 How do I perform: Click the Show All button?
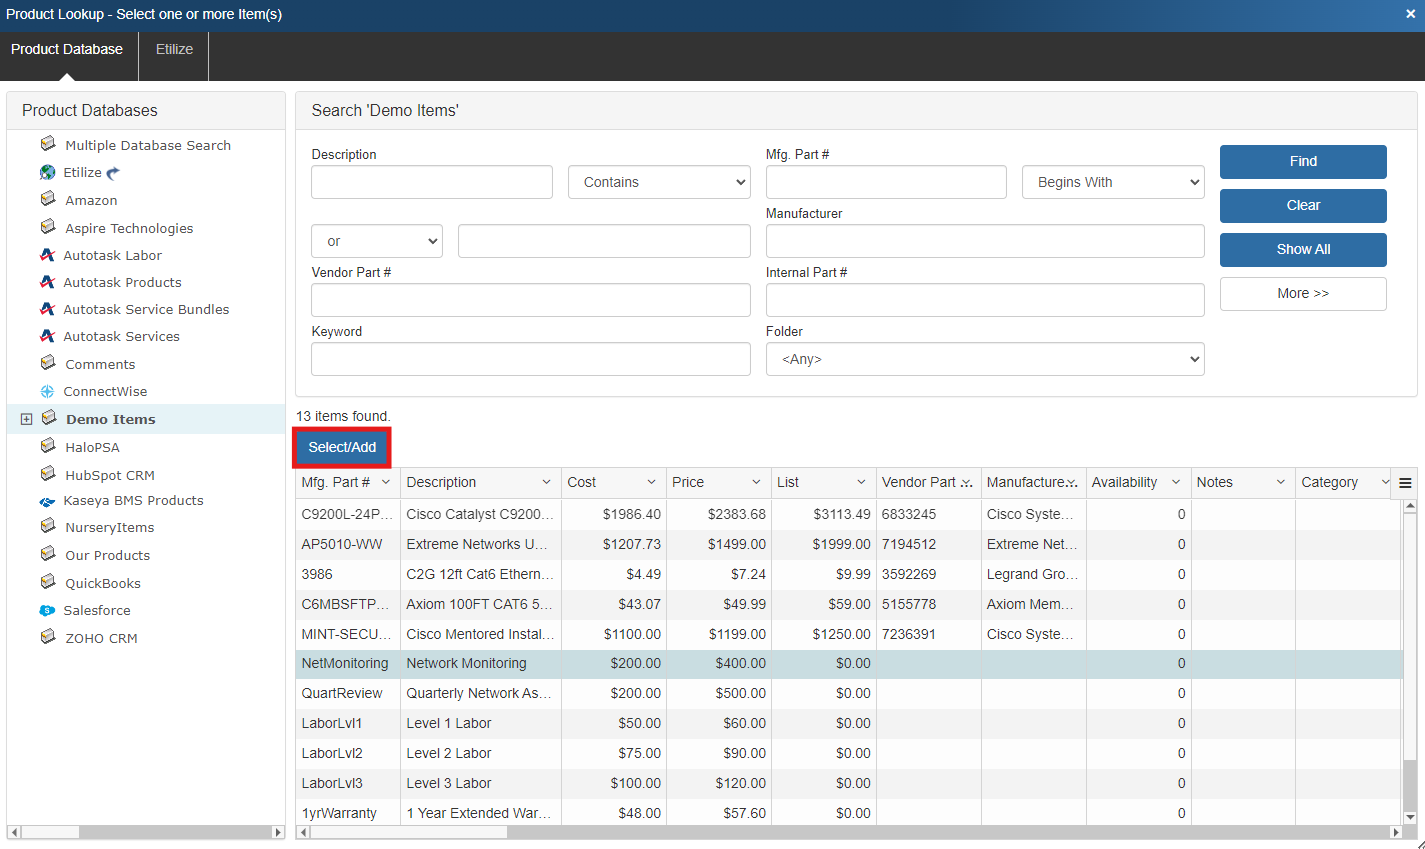click(1302, 249)
